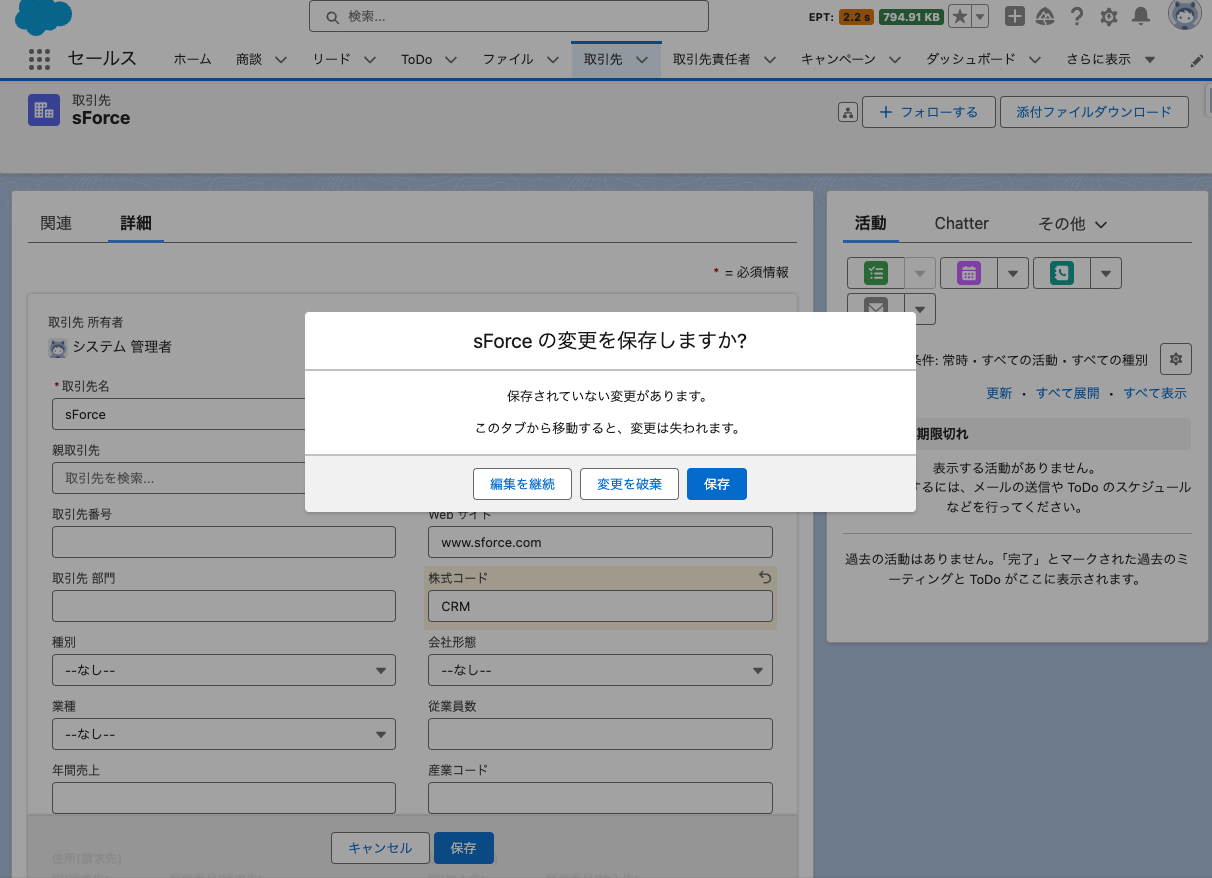This screenshot has height=878, width=1212.
Task: Open the 会社形態 picklist
Action: [600, 670]
